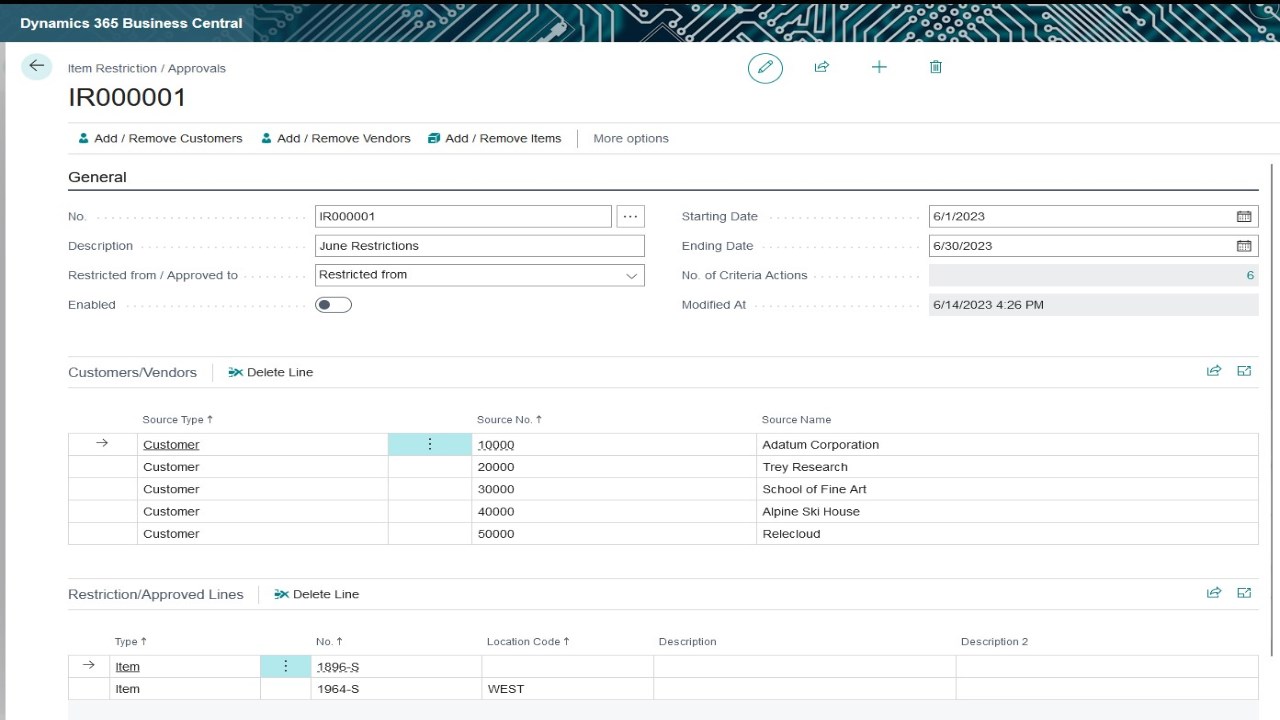Select item number 1964-S cell

tap(396, 689)
